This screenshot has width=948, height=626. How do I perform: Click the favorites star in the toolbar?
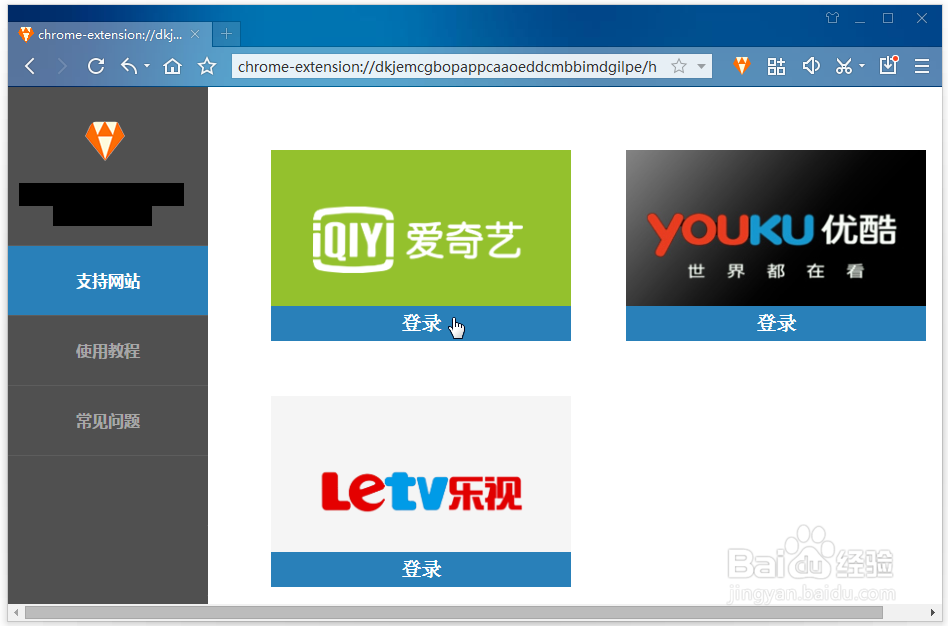[x=207, y=66]
